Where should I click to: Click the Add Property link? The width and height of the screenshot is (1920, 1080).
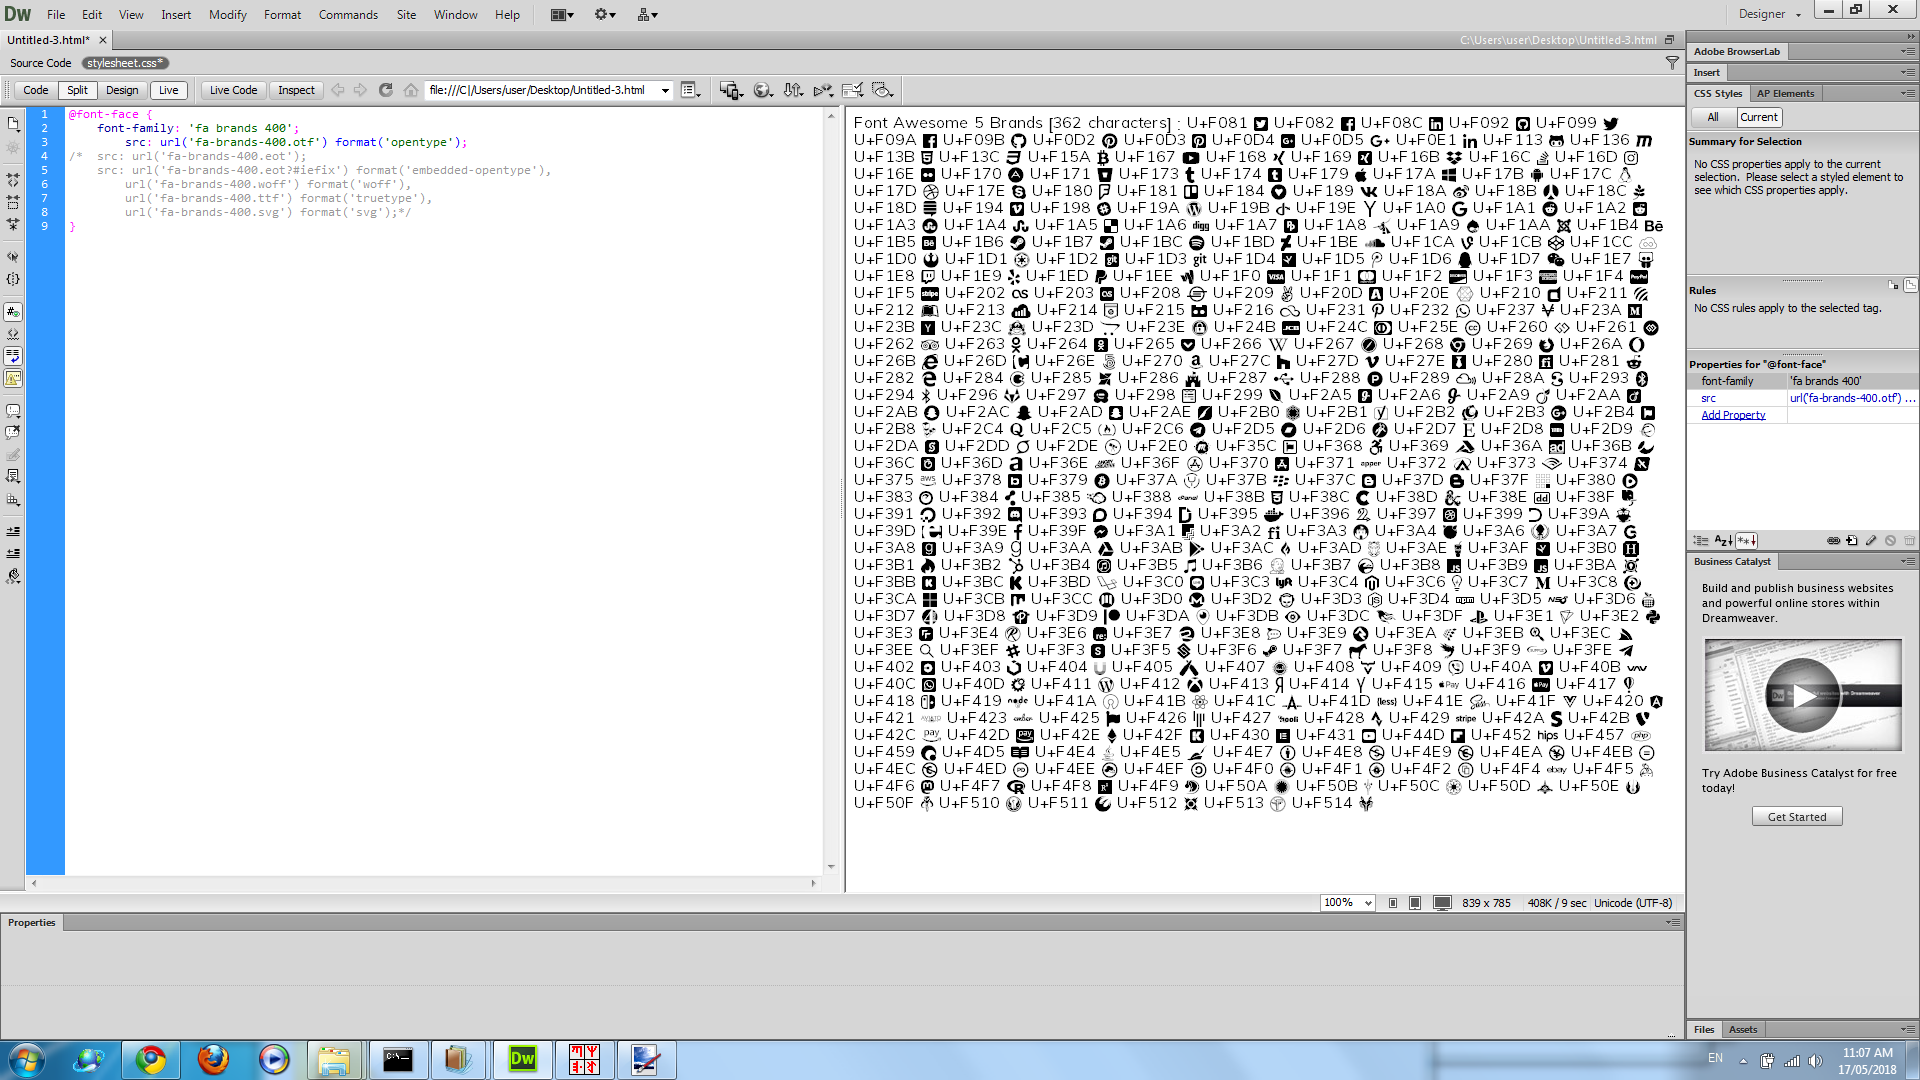coord(1733,415)
